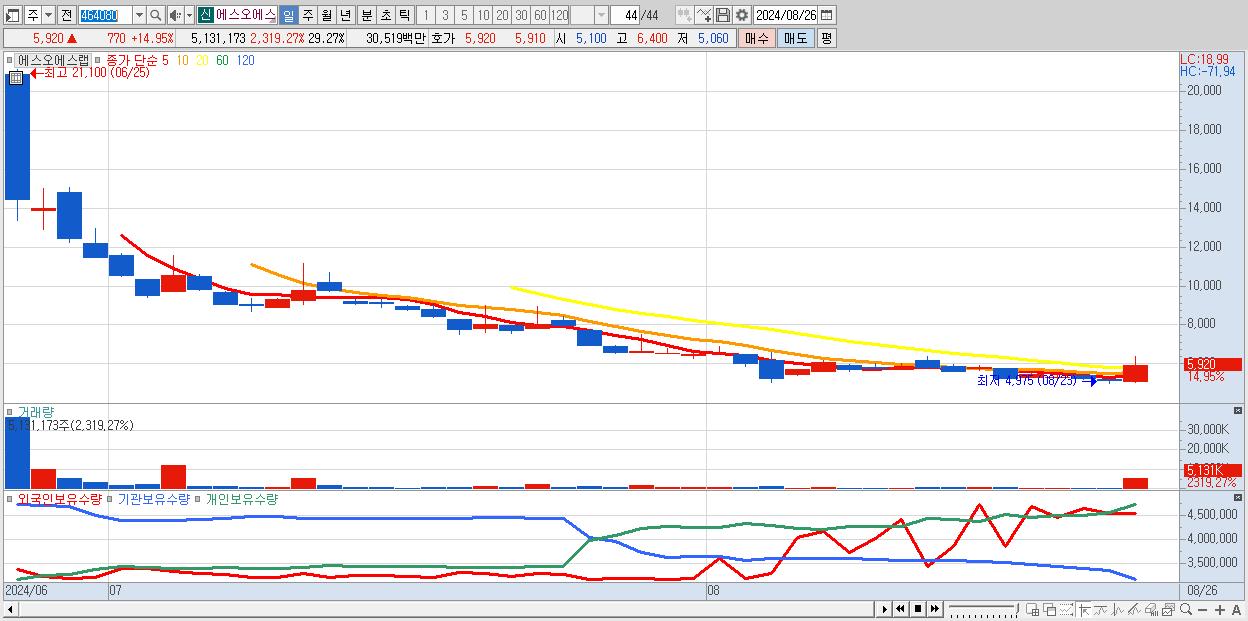Click the stock code field showing 464080
This screenshot has height=621, width=1248.
click(x=105, y=15)
